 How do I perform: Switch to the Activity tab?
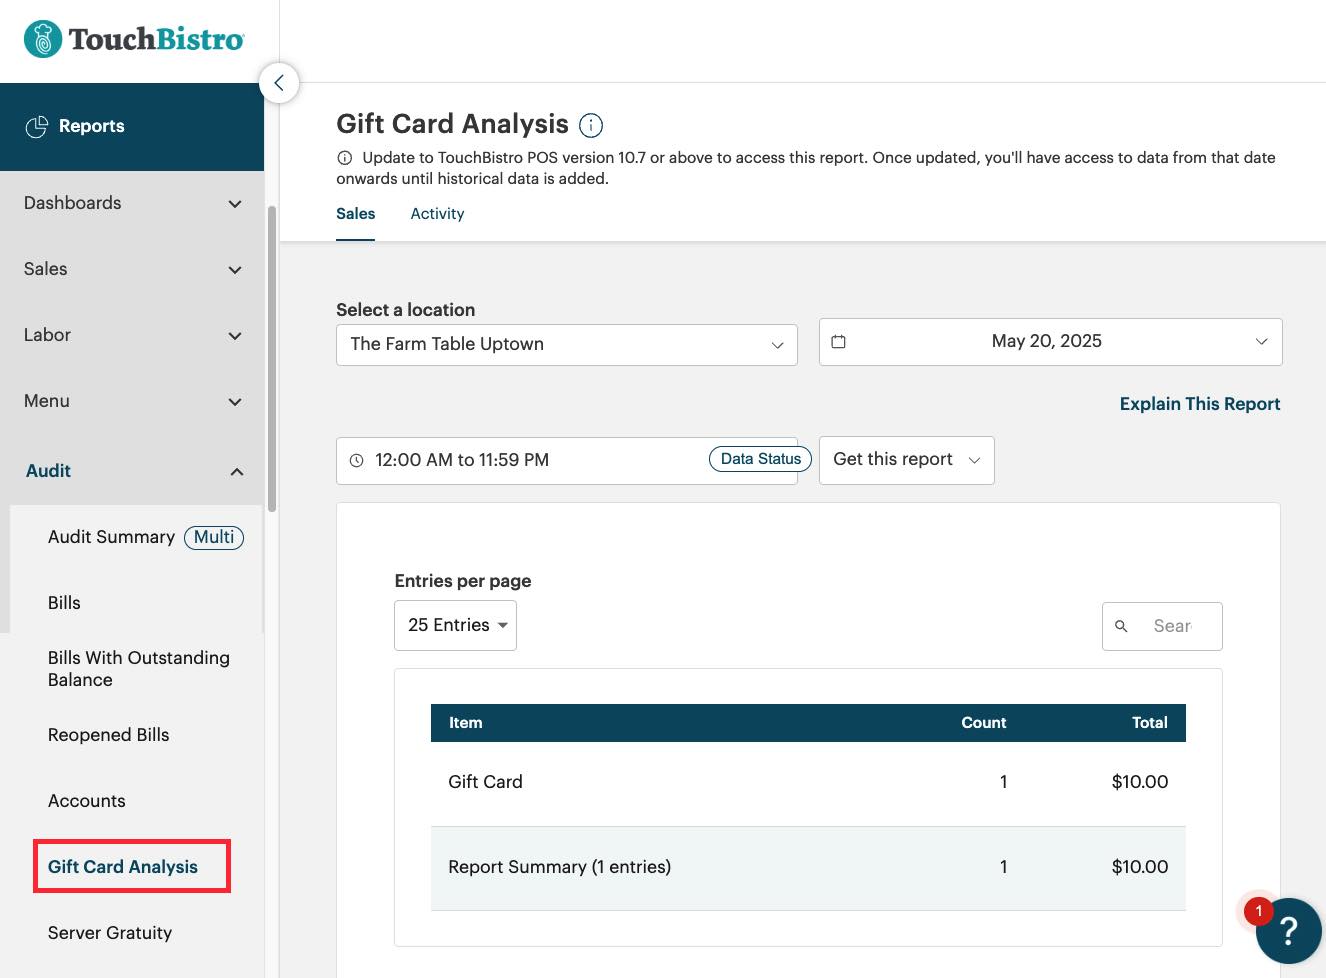pyautogui.click(x=437, y=213)
